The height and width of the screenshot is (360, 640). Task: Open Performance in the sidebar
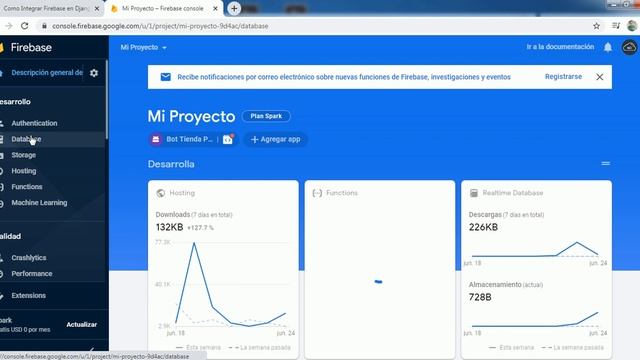(31, 274)
